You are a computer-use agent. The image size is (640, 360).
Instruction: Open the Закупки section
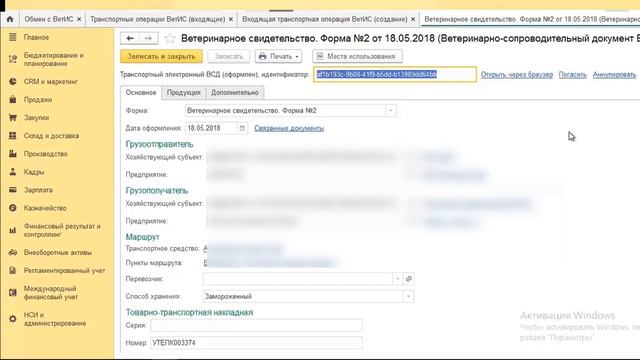pyautogui.click(x=36, y=118)
